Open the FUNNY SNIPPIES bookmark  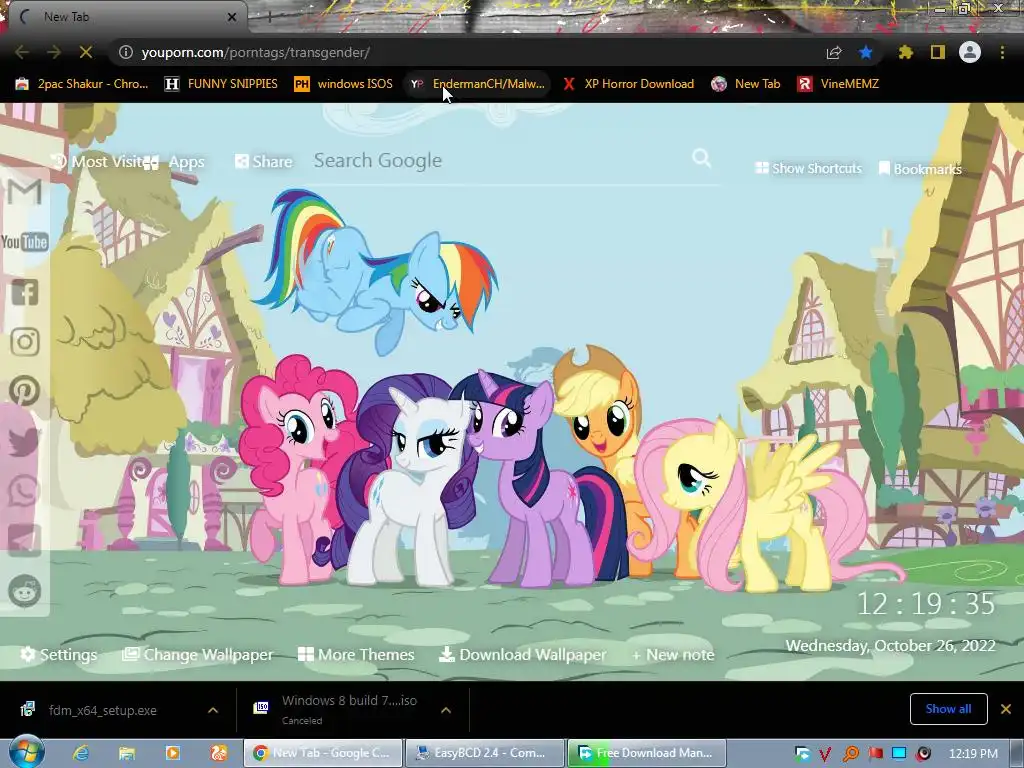pyautogui.click(x=221, y=84)
